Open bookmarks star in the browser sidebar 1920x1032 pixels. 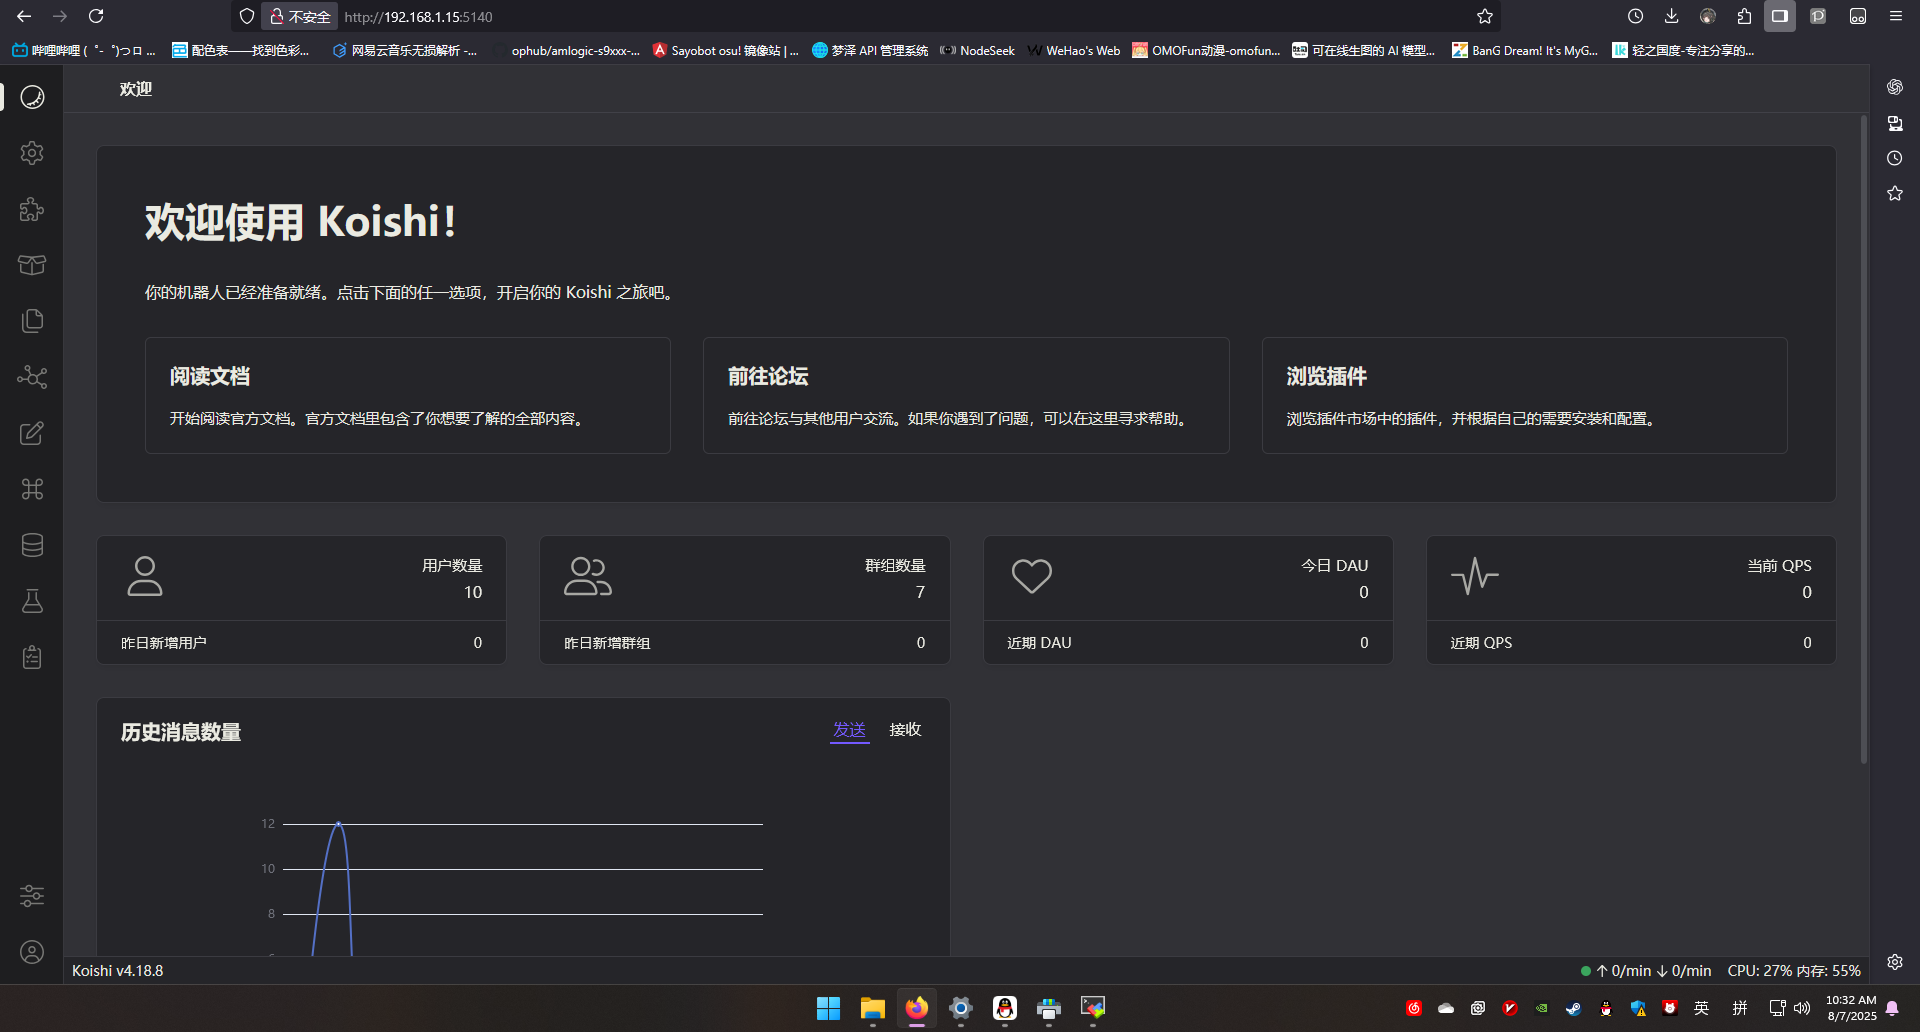tap(1895, 193)
